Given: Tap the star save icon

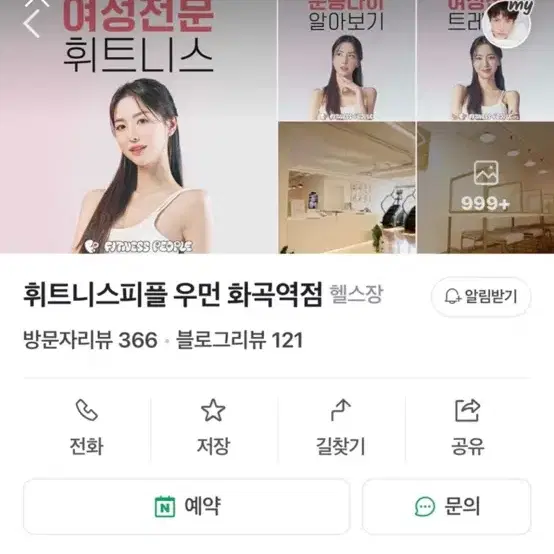Looking at the screenshot, I should click(x=213, y=410).
